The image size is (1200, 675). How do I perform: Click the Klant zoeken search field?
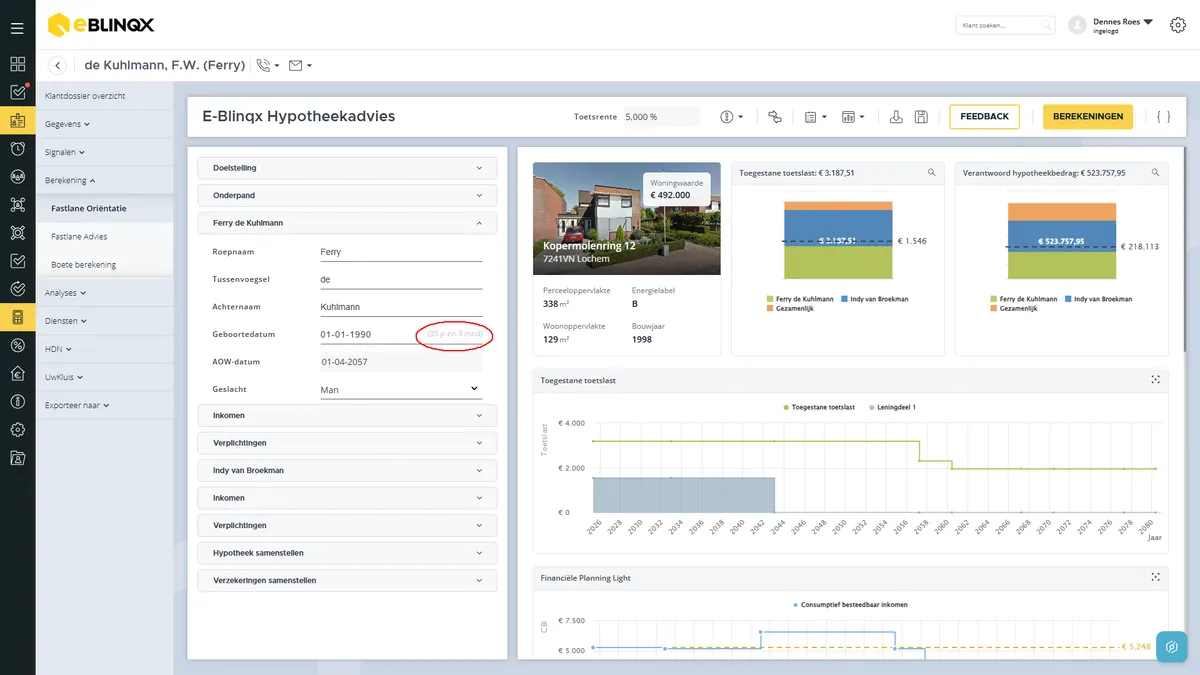[1005, 25]
